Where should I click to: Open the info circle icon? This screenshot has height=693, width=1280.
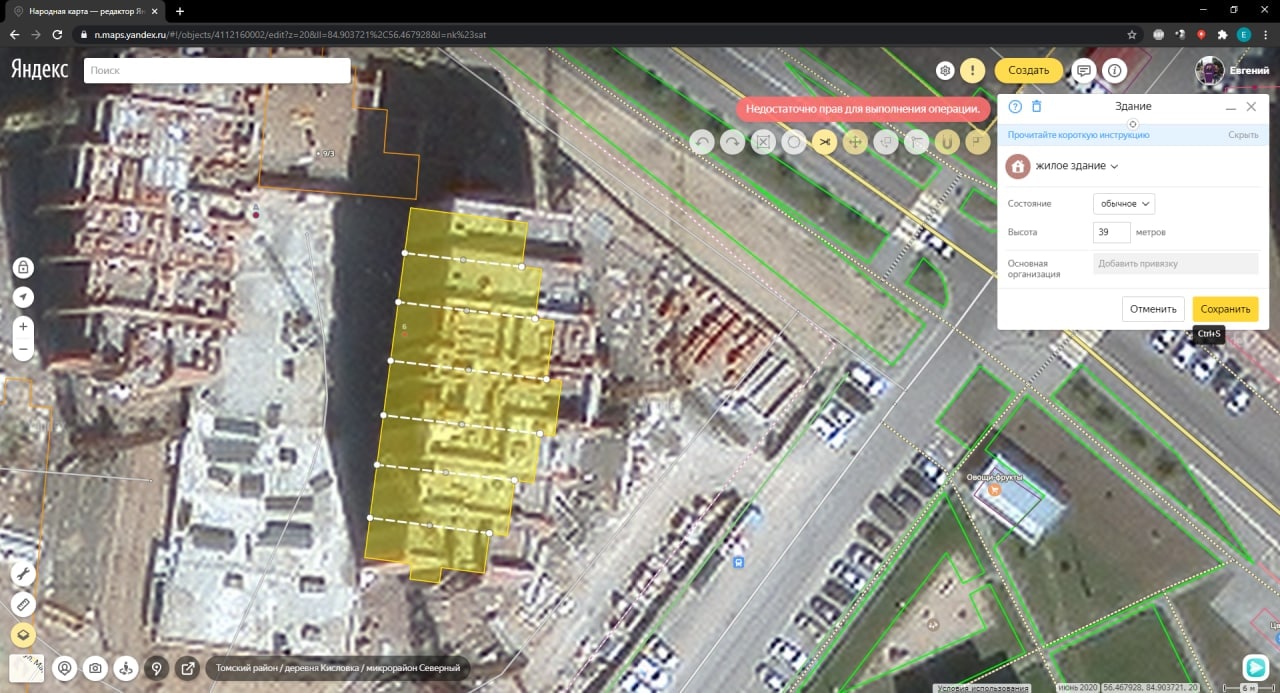tap(1115, 70)
